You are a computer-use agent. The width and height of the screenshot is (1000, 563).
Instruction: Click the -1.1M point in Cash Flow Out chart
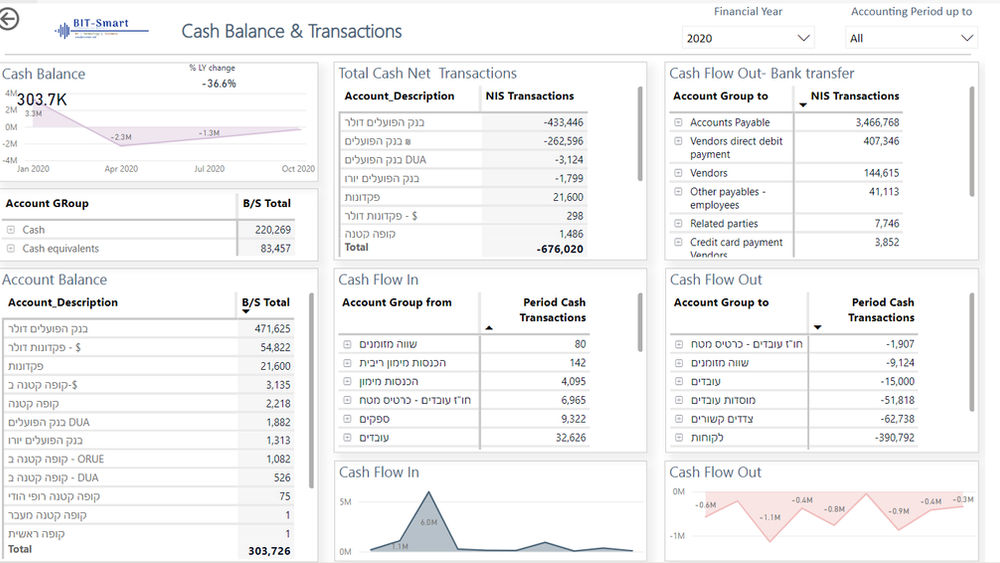click(770, 541)
